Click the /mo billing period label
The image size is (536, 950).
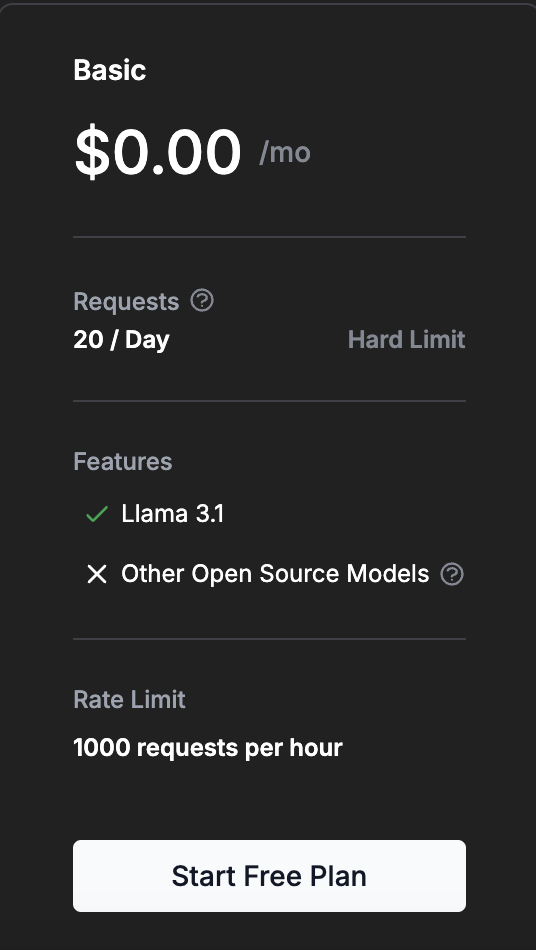click(285, 152)
